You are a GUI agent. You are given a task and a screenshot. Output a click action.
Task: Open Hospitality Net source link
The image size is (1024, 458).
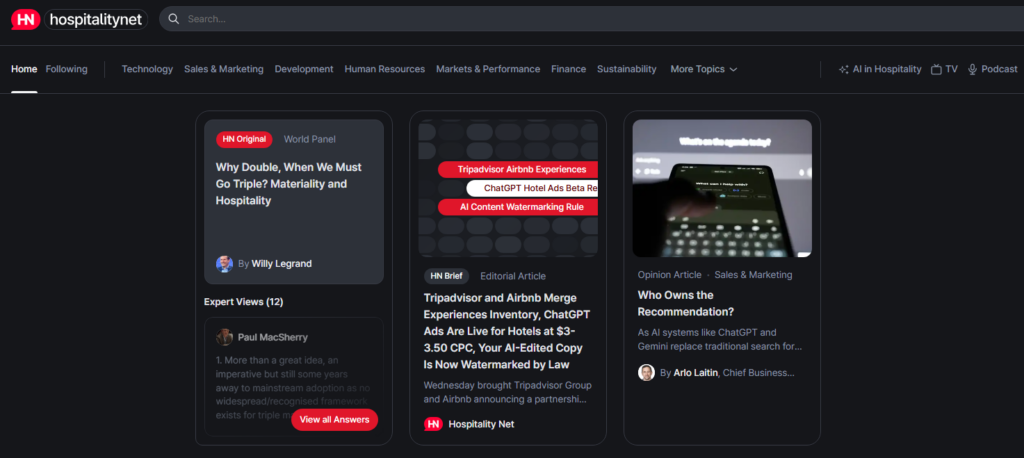tap(481, 424)
